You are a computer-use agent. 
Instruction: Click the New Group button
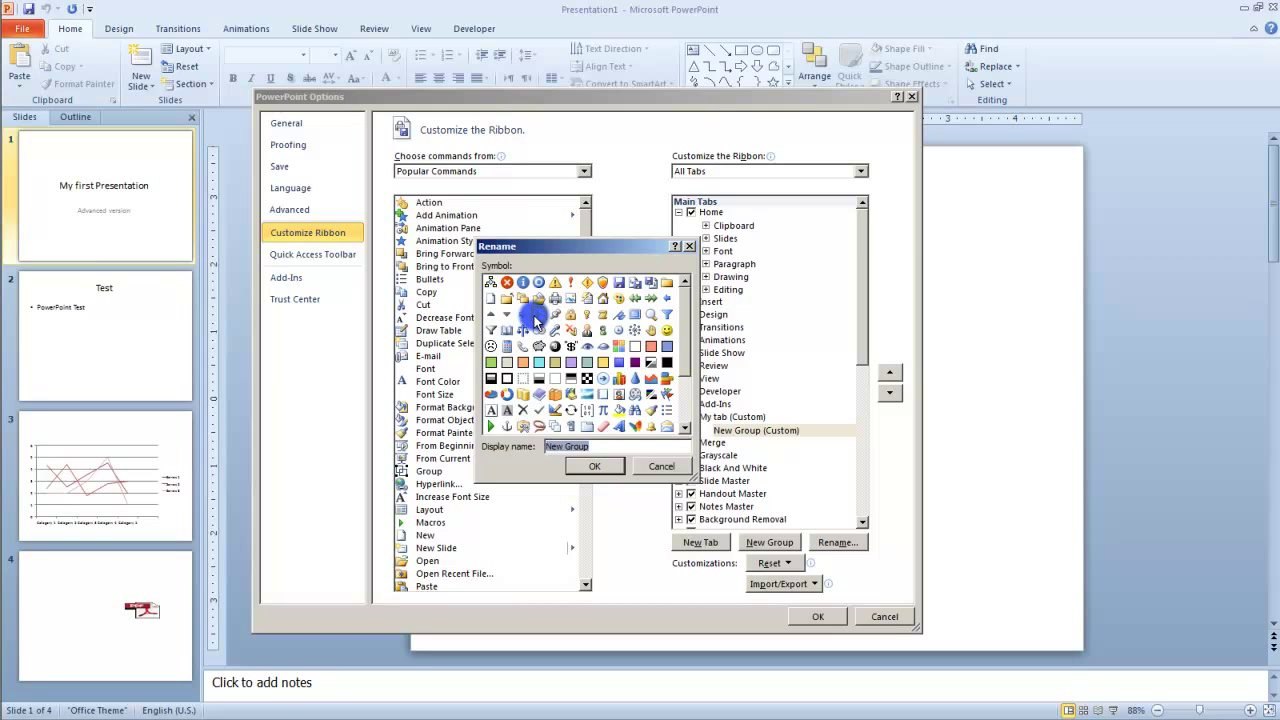(769, 542)
